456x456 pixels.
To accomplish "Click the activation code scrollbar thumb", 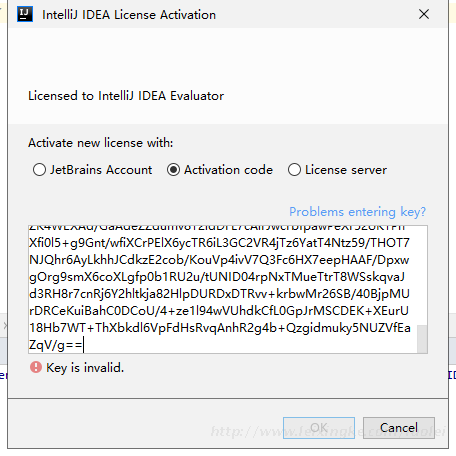I will 422,339.
